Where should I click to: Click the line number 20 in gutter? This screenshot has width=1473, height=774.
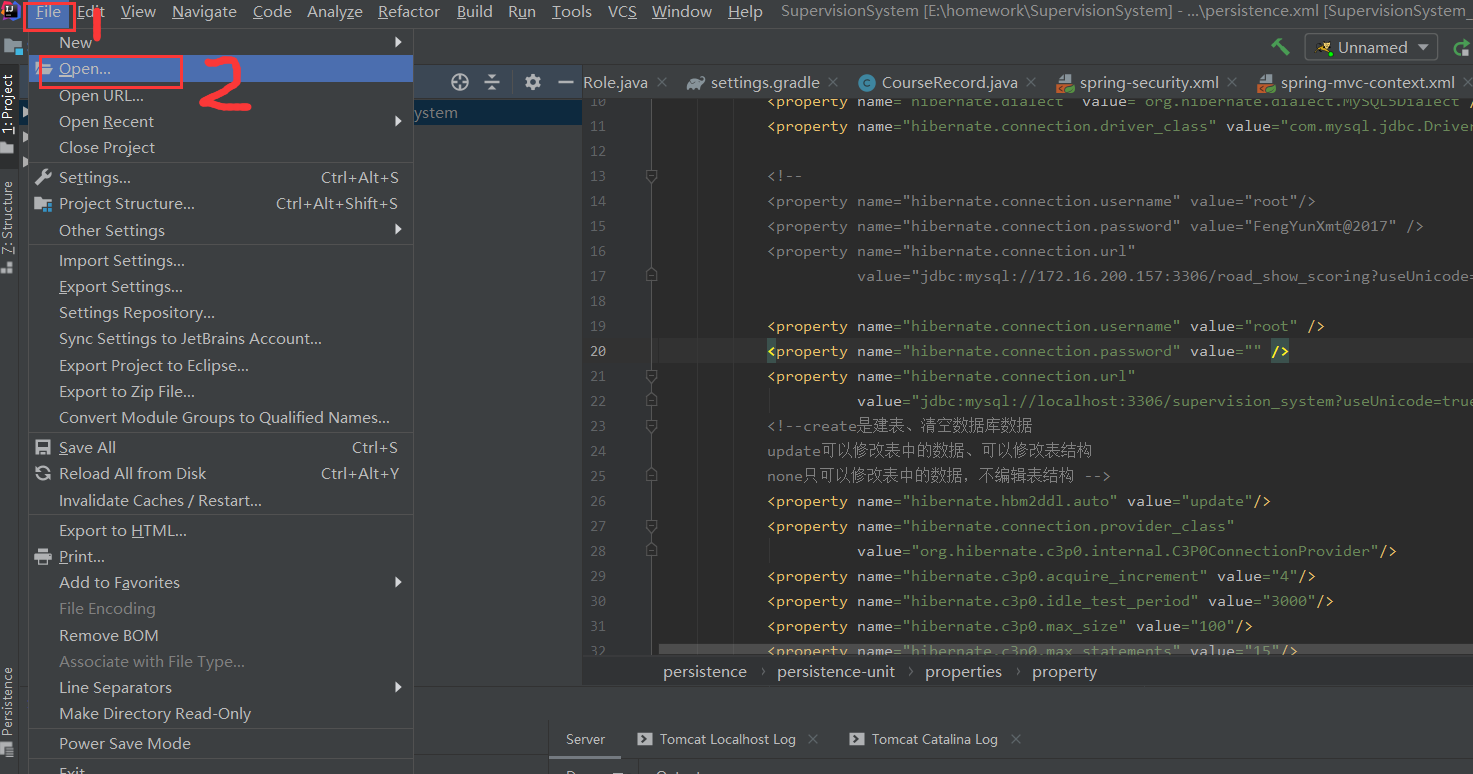(598, 351)
